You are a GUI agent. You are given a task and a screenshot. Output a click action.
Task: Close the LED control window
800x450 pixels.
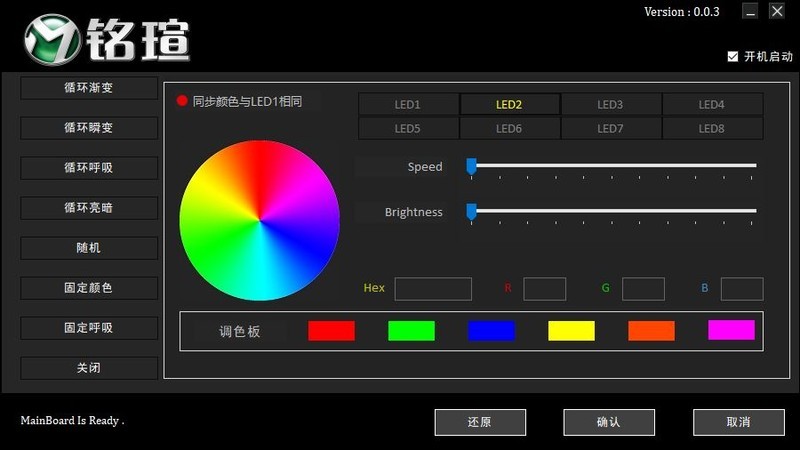click(777, 11)
